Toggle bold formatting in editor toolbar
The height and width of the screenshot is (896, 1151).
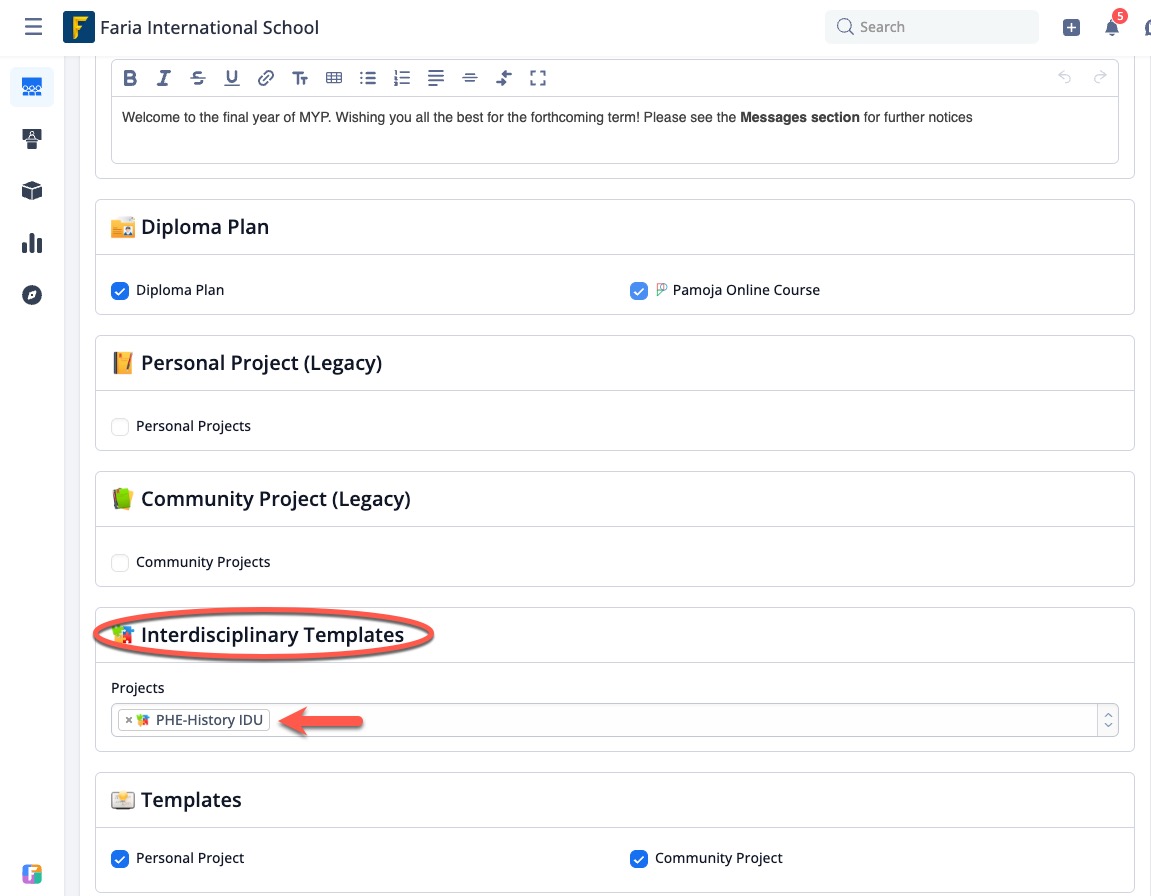pos(130,78)
